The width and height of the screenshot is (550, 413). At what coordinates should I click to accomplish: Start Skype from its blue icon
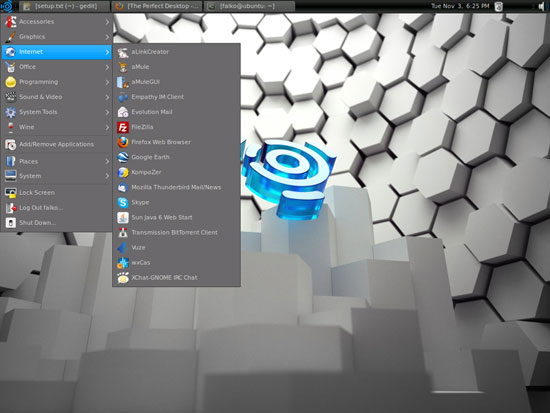123,202
